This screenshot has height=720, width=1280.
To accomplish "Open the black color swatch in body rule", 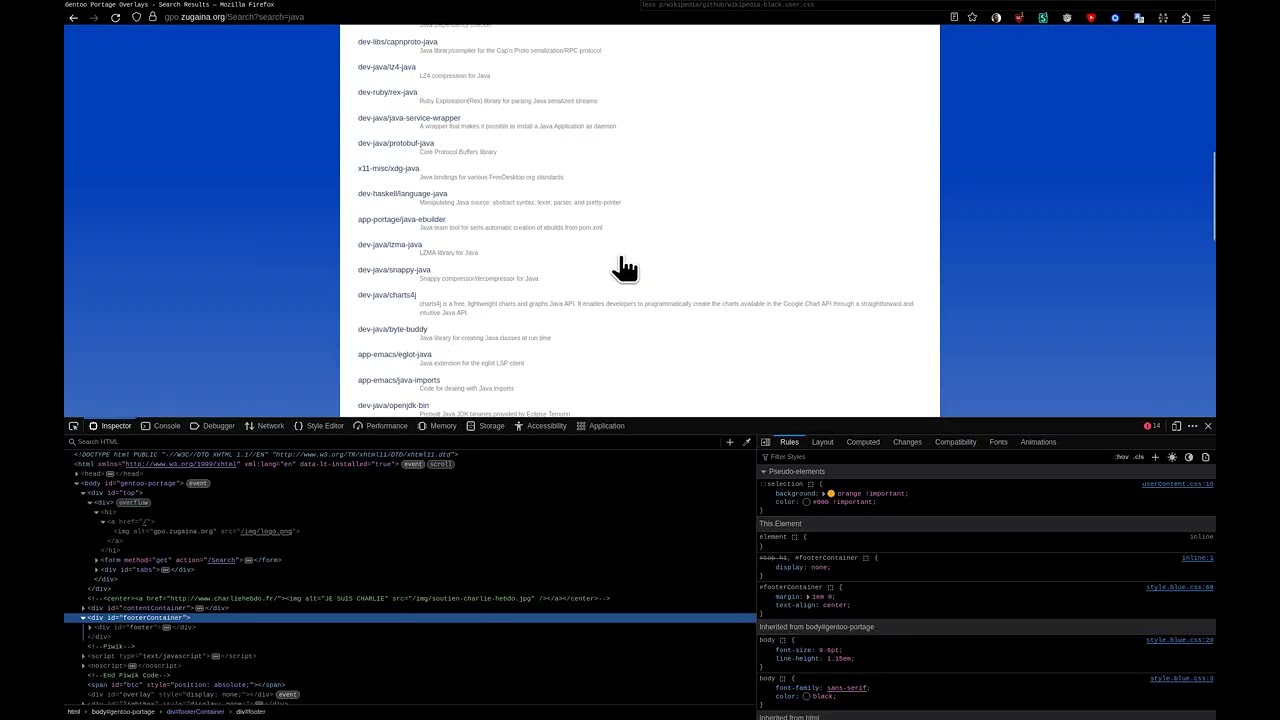I will (806, 696).
